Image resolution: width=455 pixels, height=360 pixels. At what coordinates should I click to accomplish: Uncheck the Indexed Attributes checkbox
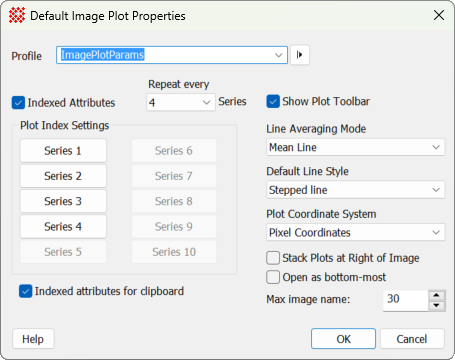click(18, 103)
